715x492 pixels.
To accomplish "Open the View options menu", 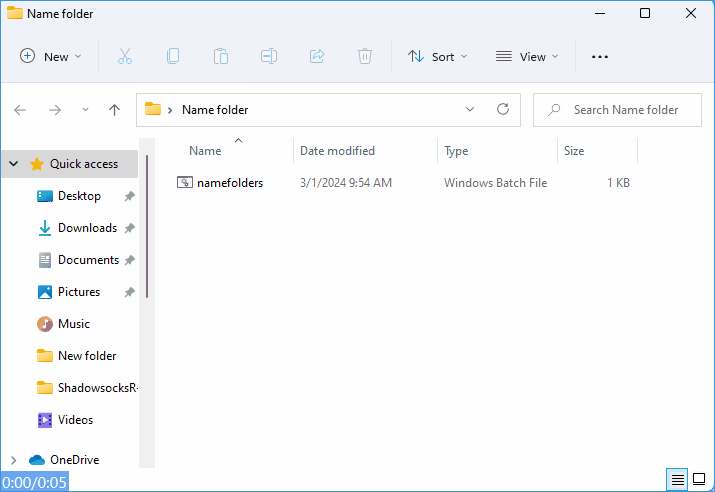I will pyautogui.click(x=527, y=57).
